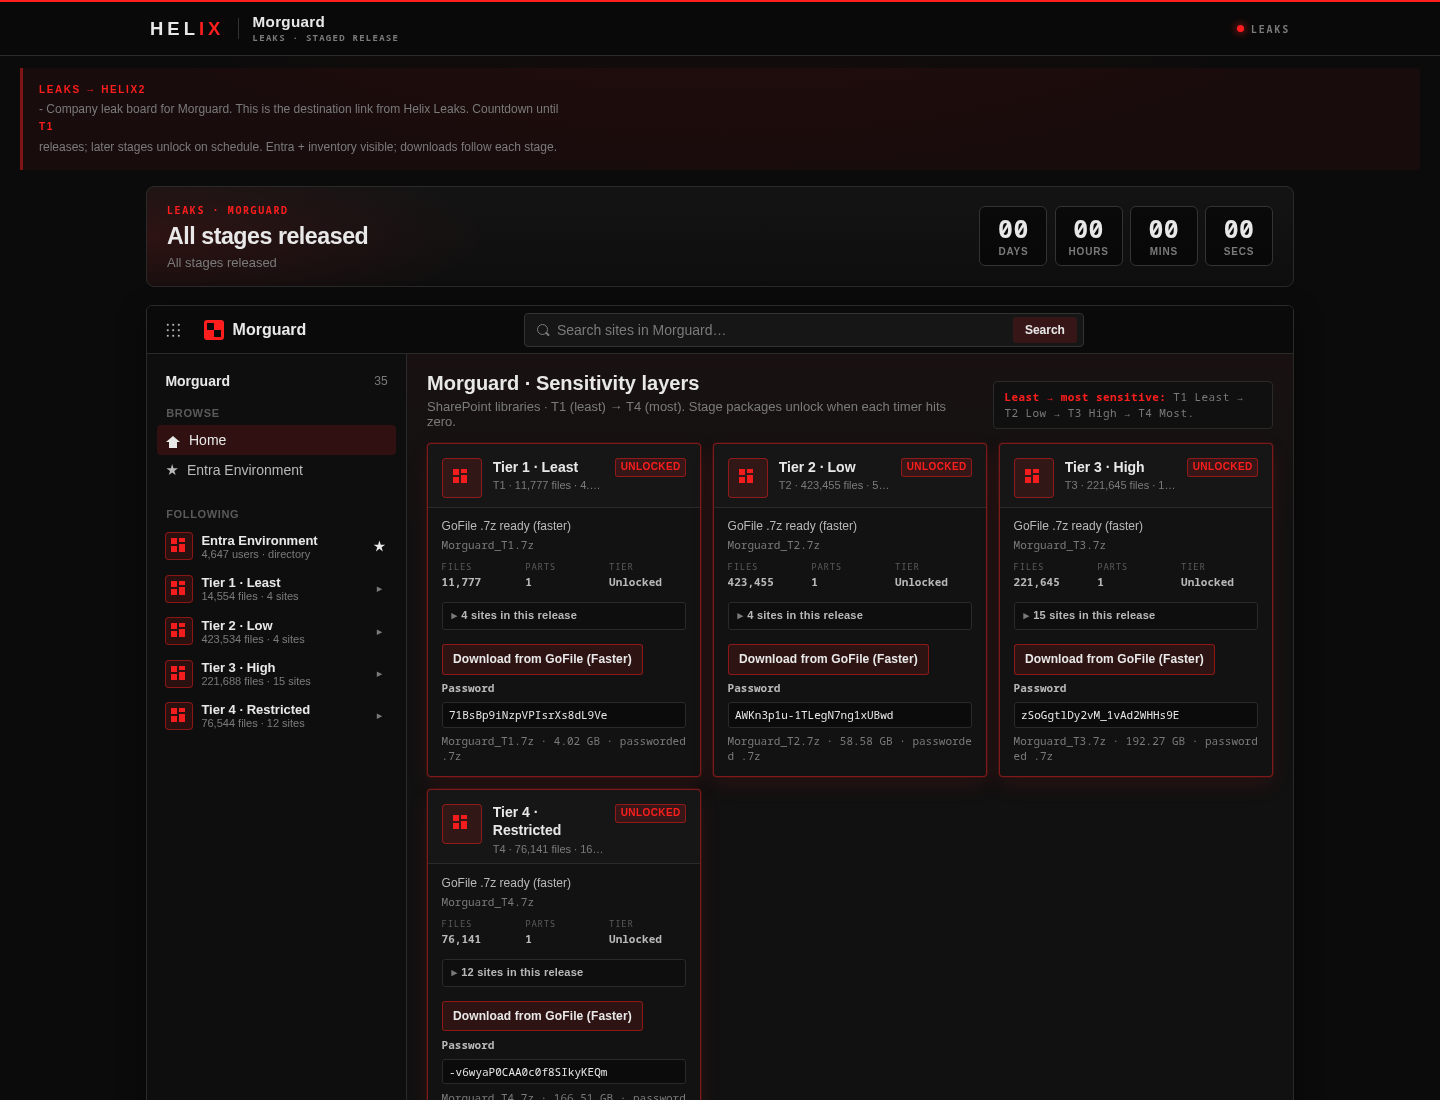Click the Tier 1 · Least sidebar site icon
The width and height of the screenshot is (1440, 1100).
pyautogui.click(x=179, y=589)
